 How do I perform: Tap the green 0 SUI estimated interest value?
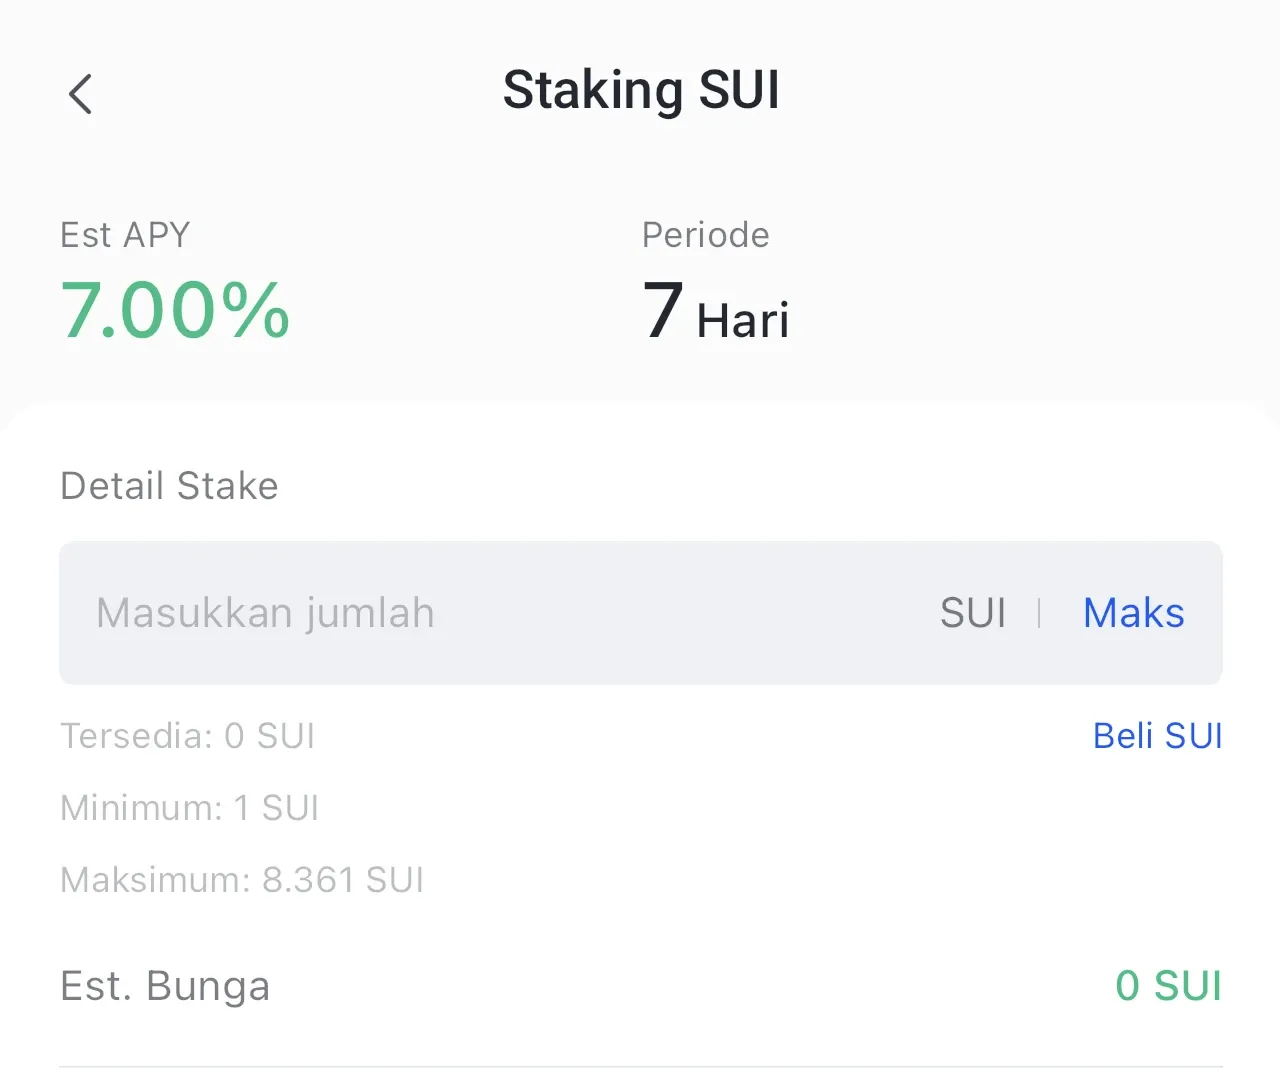point(1167,985)
